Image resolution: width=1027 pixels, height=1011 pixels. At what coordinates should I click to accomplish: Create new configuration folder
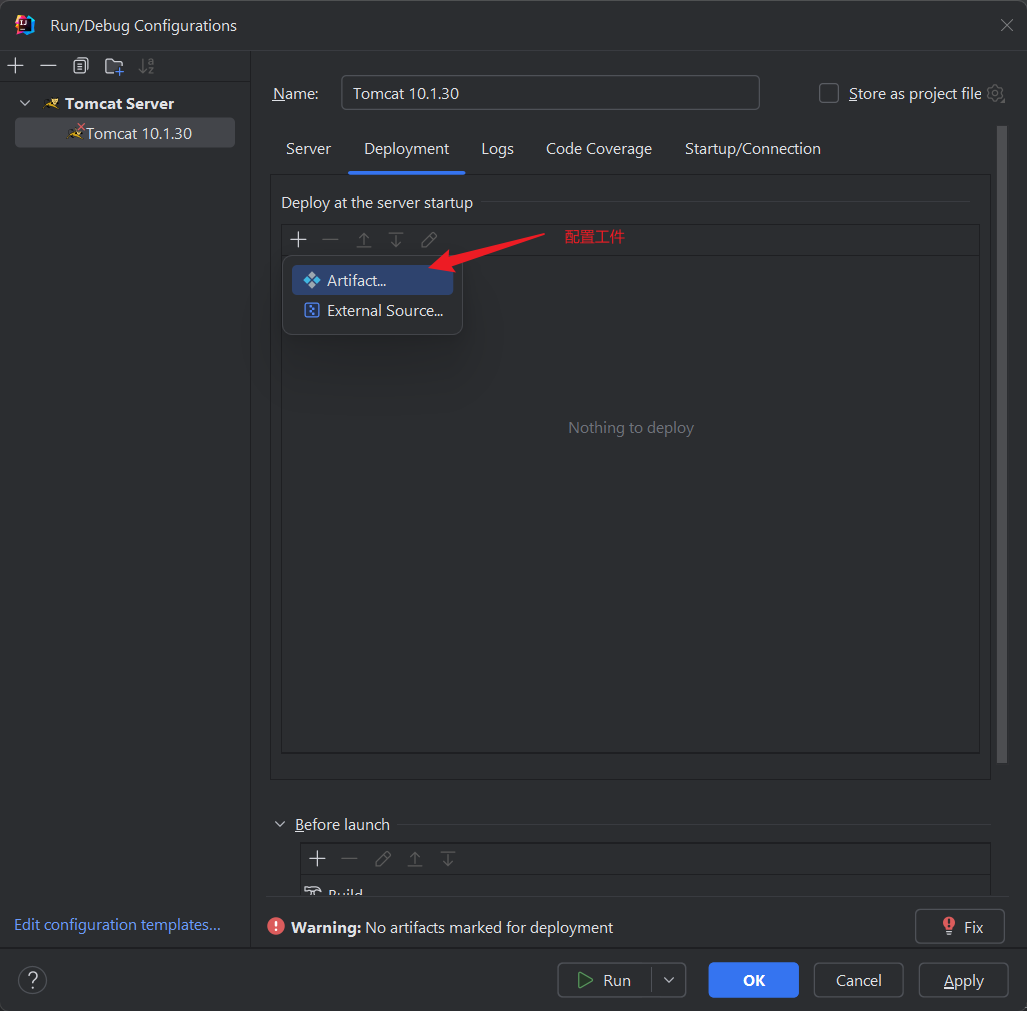coord(114,66)
